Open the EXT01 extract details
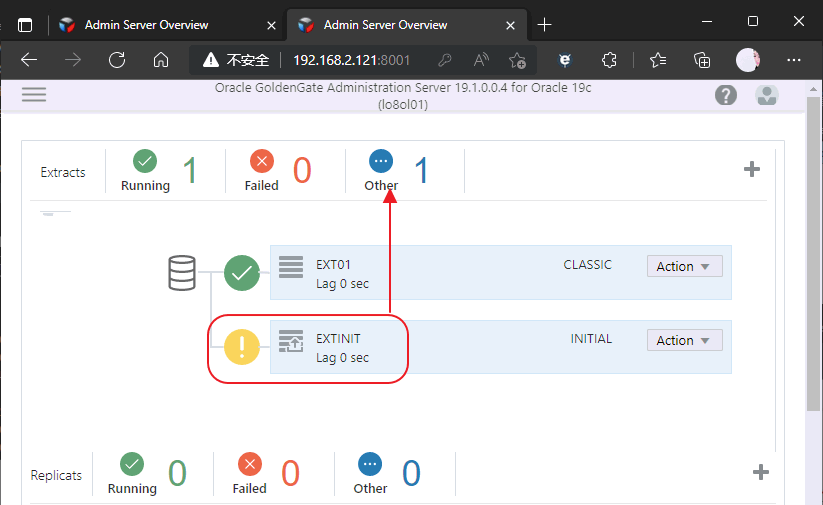 [x=333, y=265]
